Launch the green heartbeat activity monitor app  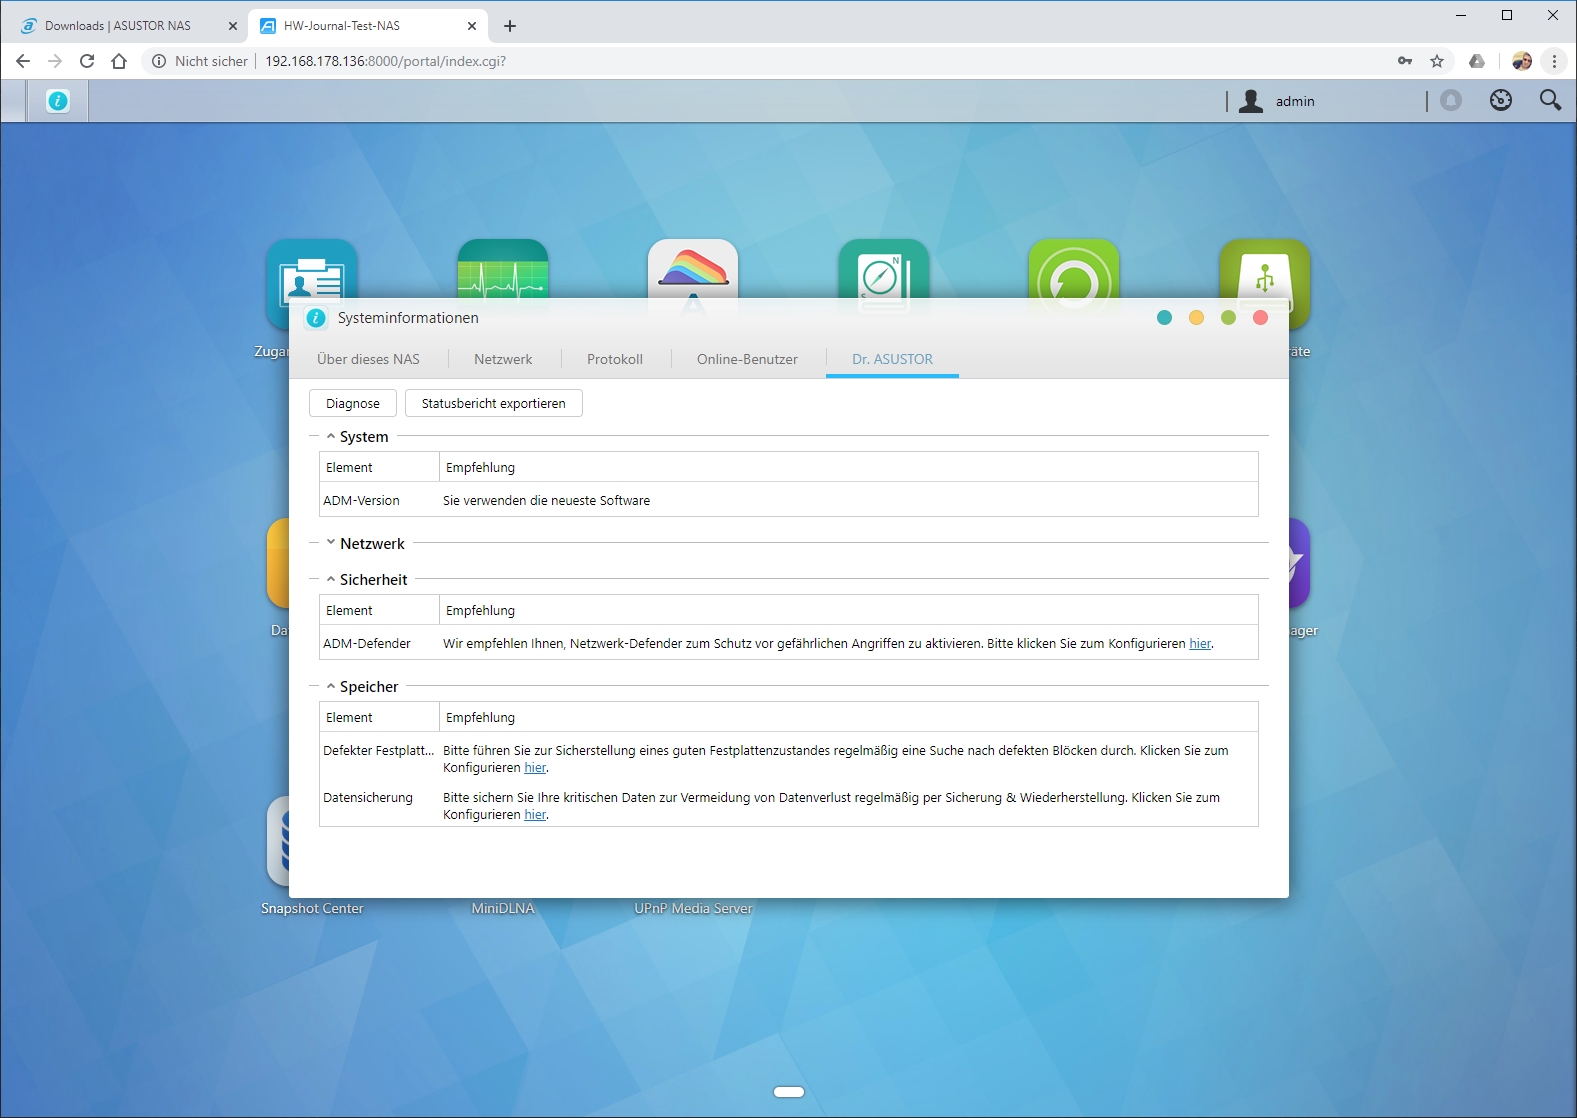click(x=503, y=270)
